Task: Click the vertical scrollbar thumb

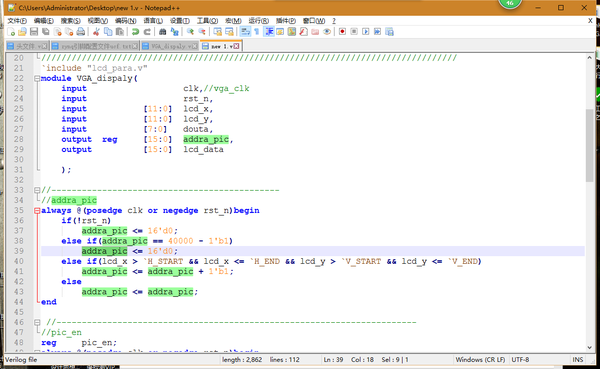Action: coord(589,145)
